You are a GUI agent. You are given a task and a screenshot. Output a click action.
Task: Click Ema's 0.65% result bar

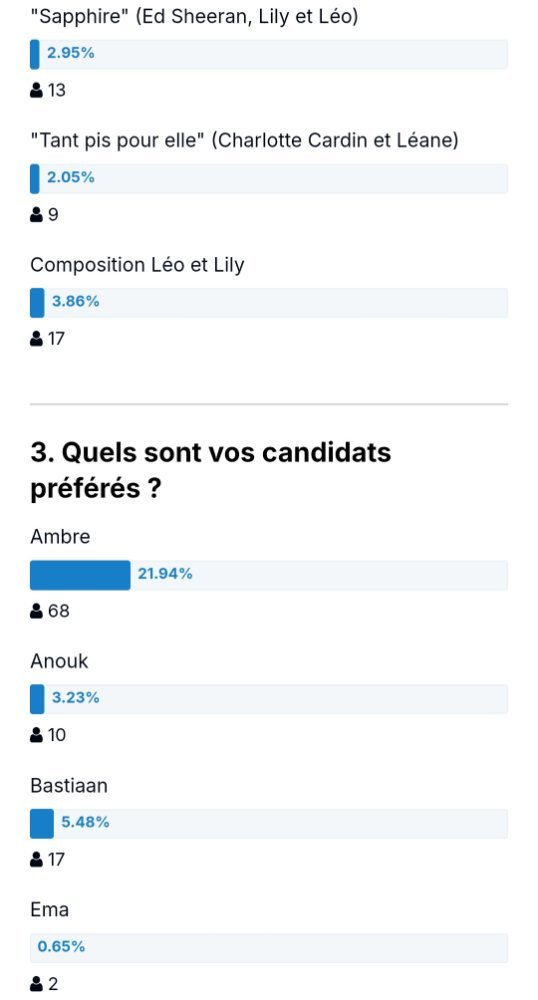269,947
